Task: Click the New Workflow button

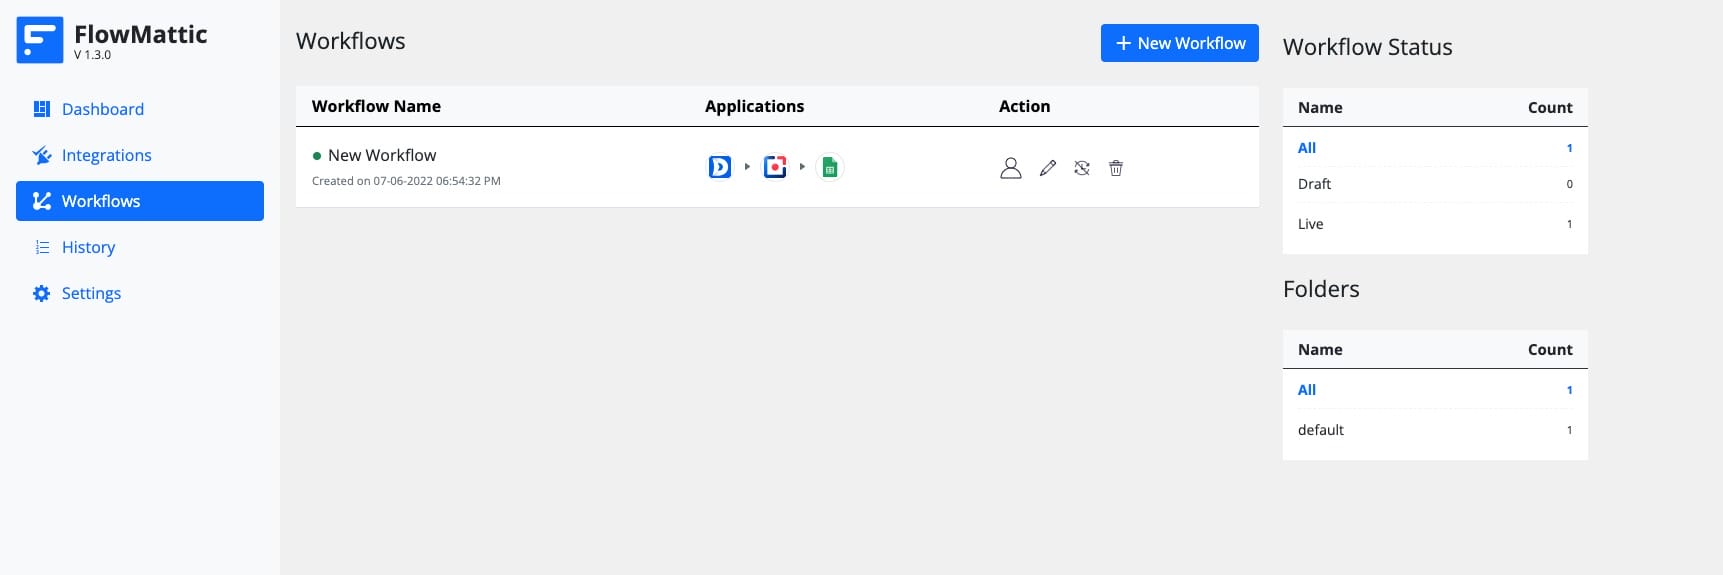Action: point(1179,43)
